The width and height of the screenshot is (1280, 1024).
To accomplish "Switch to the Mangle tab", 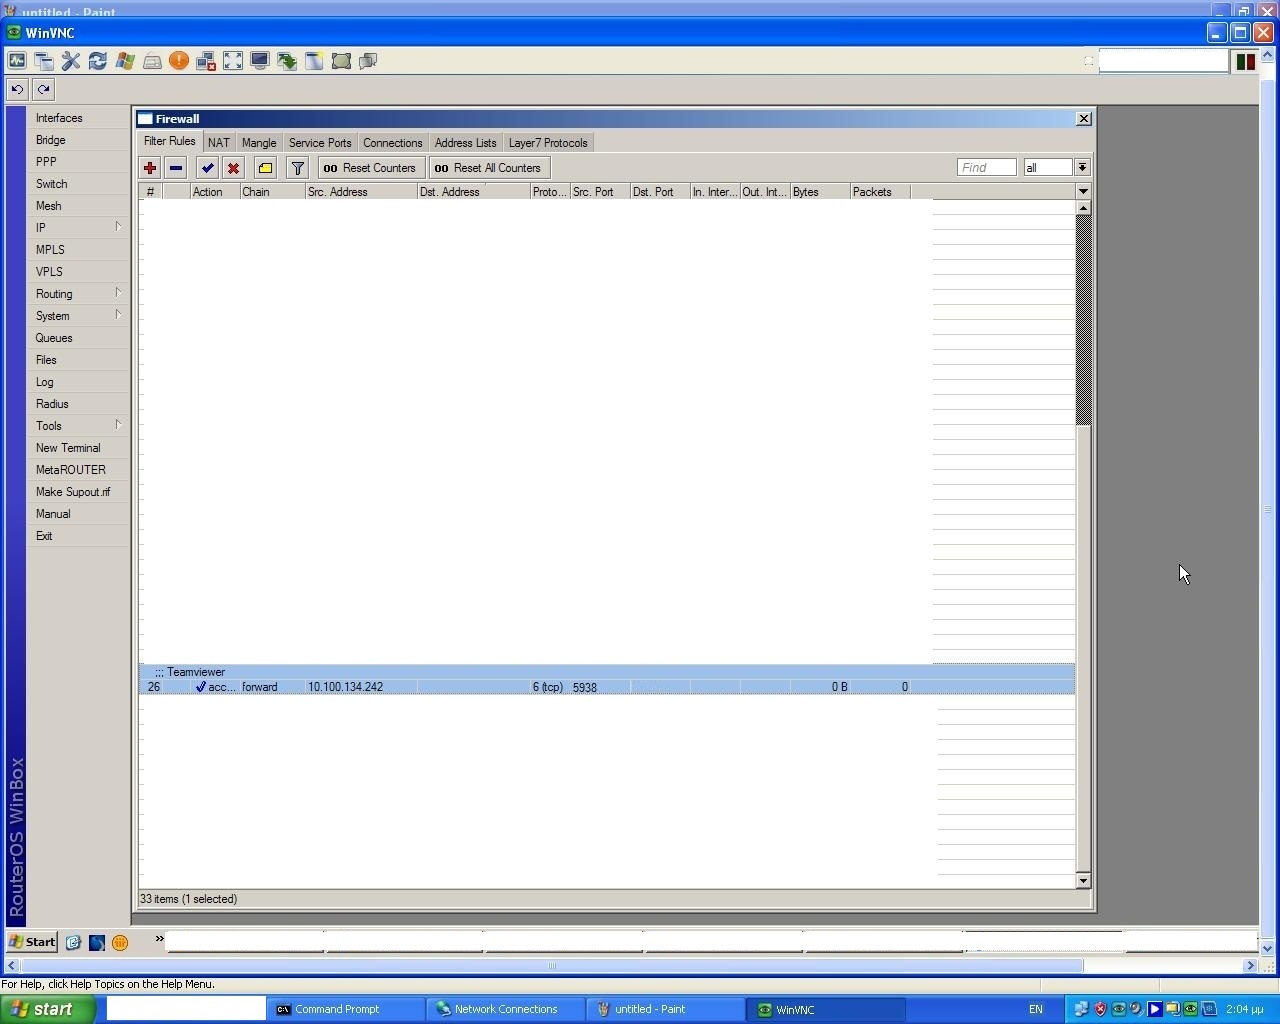I will [259, 143].
